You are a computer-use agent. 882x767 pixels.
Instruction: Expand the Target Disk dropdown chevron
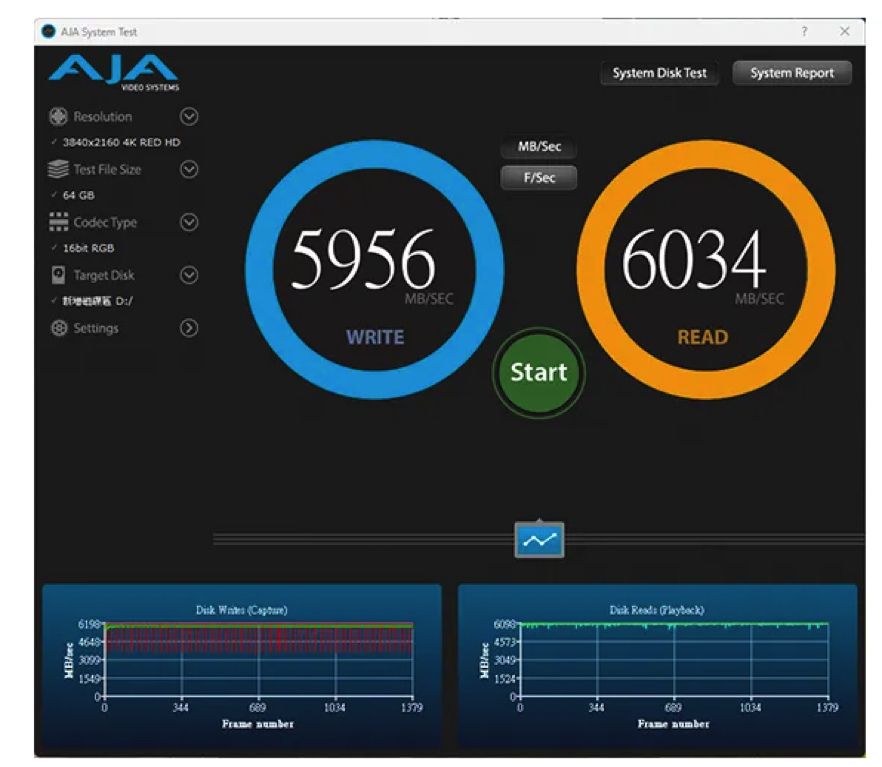click(189, 275)
